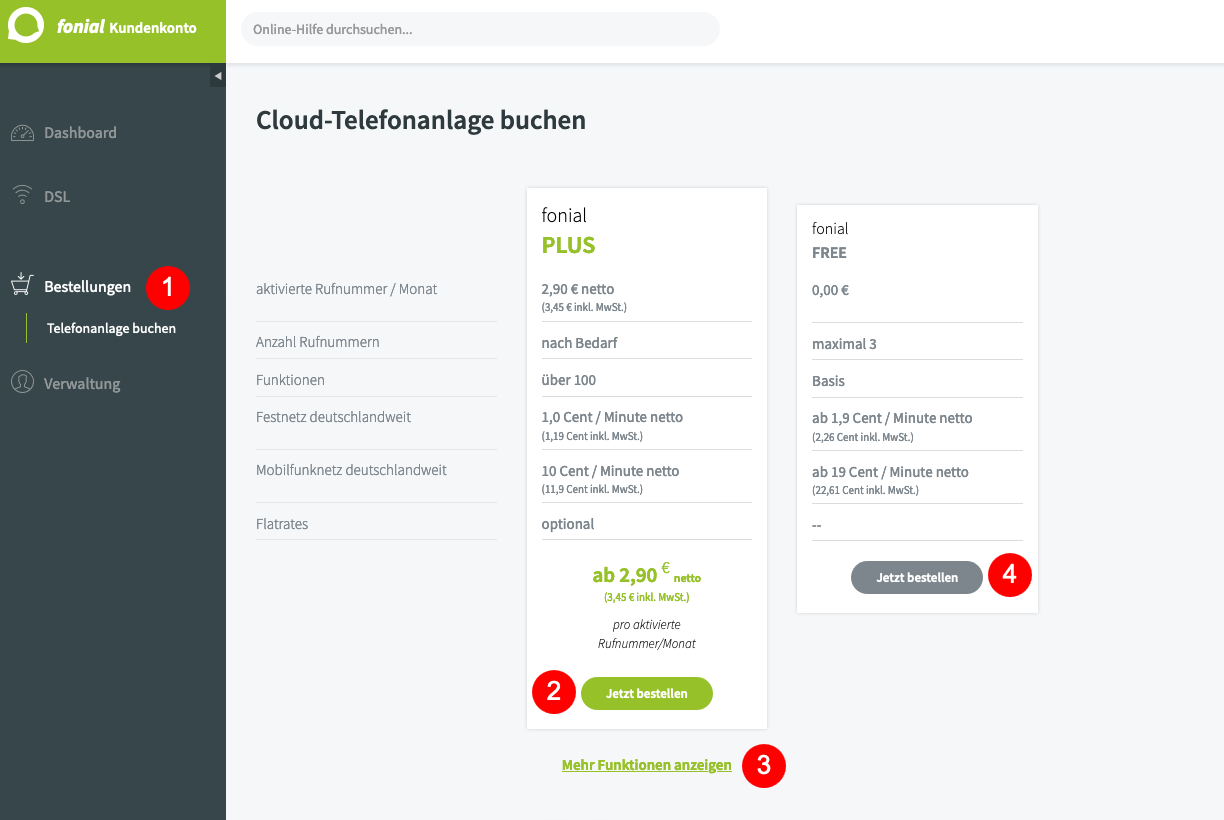This screenshot has height=820, width=1224.
Task: Click the 'Flatrates' row label
Action: click(x=282, y=523)
